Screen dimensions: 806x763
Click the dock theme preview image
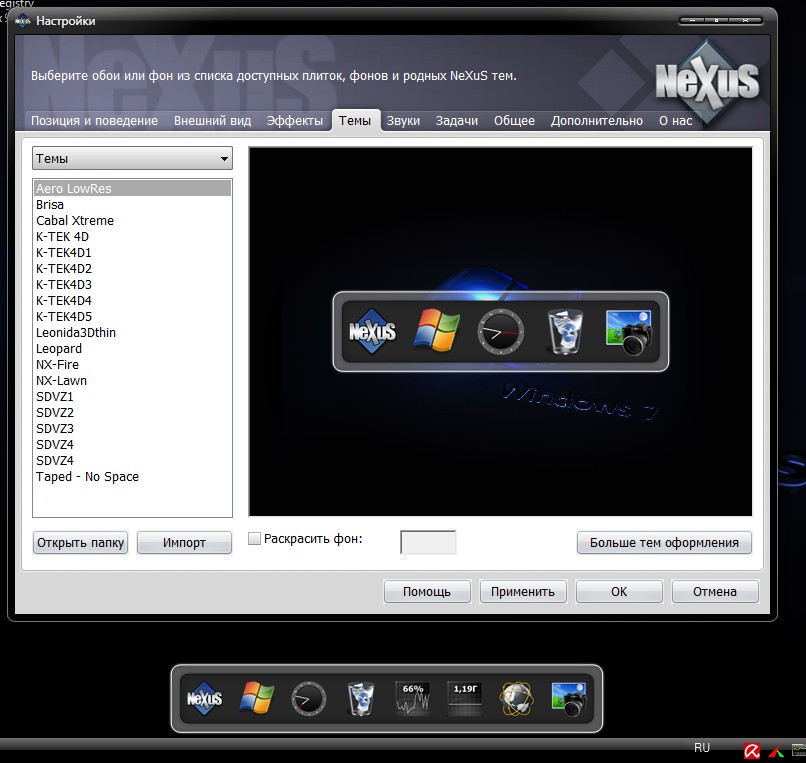coord(500,332)
